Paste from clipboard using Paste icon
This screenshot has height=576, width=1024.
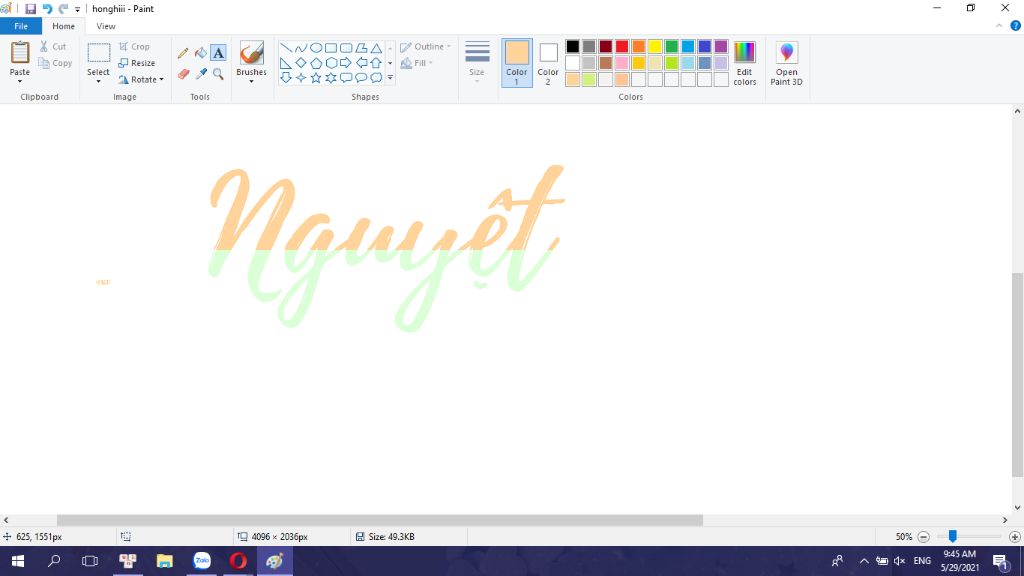(x=20, y=53)
